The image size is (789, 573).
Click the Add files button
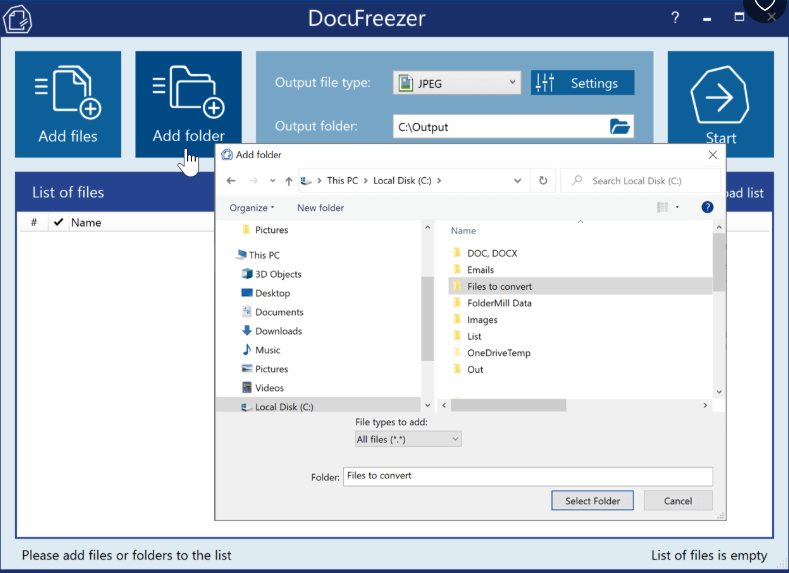(68, 104)
